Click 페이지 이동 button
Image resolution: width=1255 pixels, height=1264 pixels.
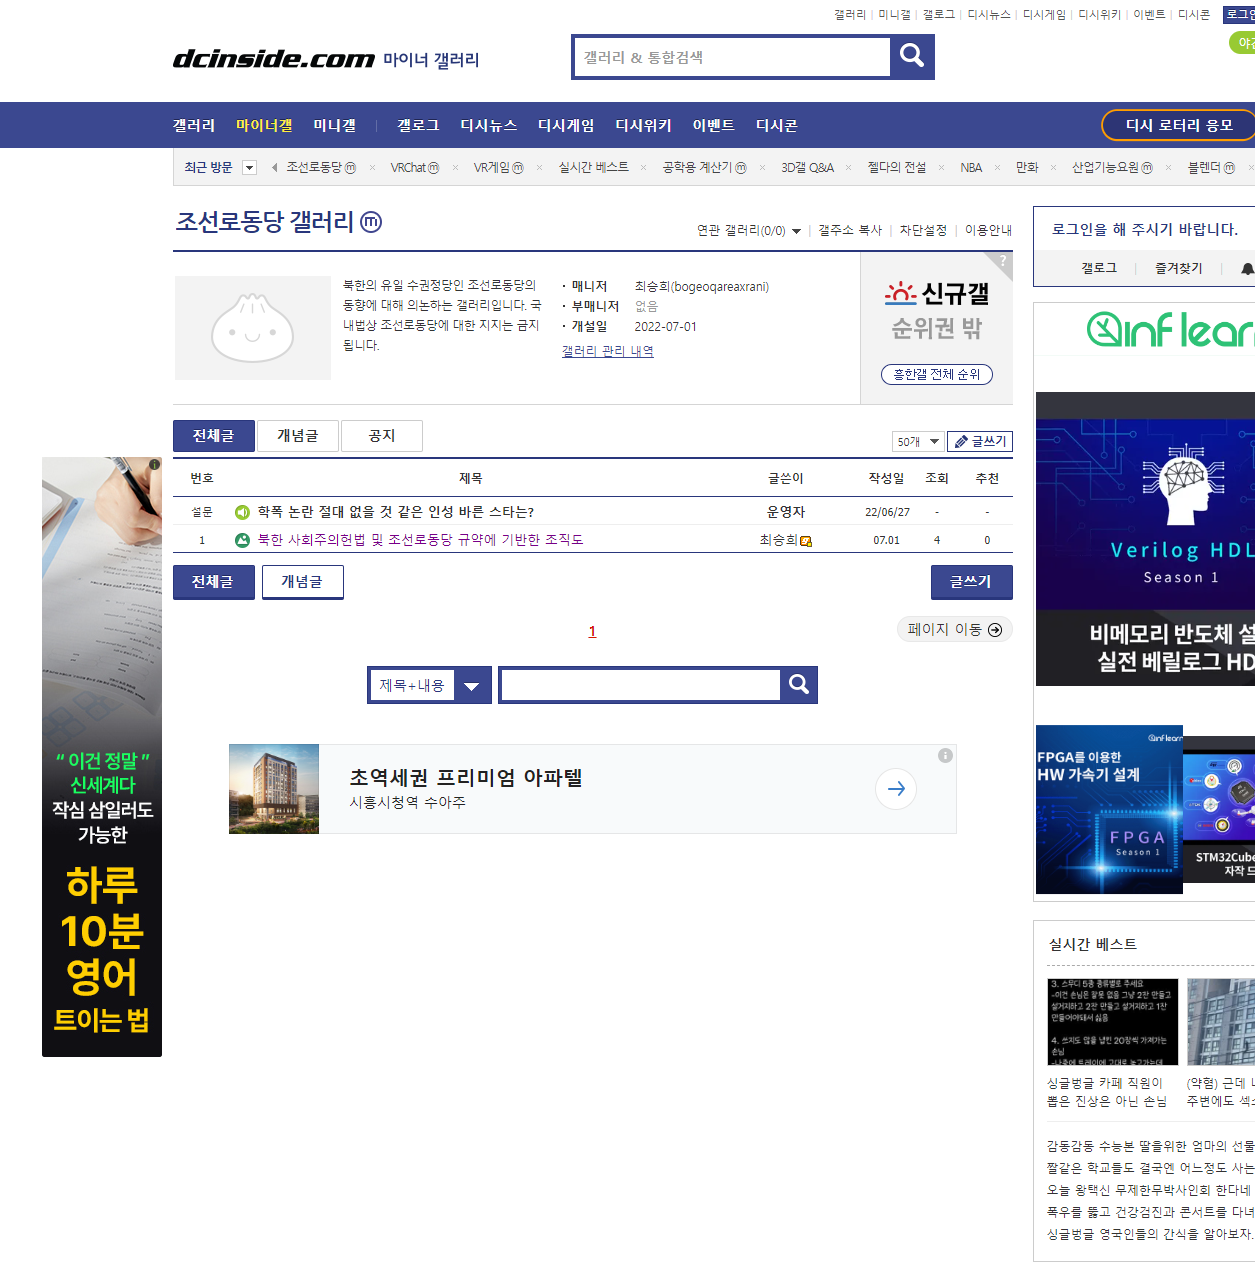tap(954, 629)
